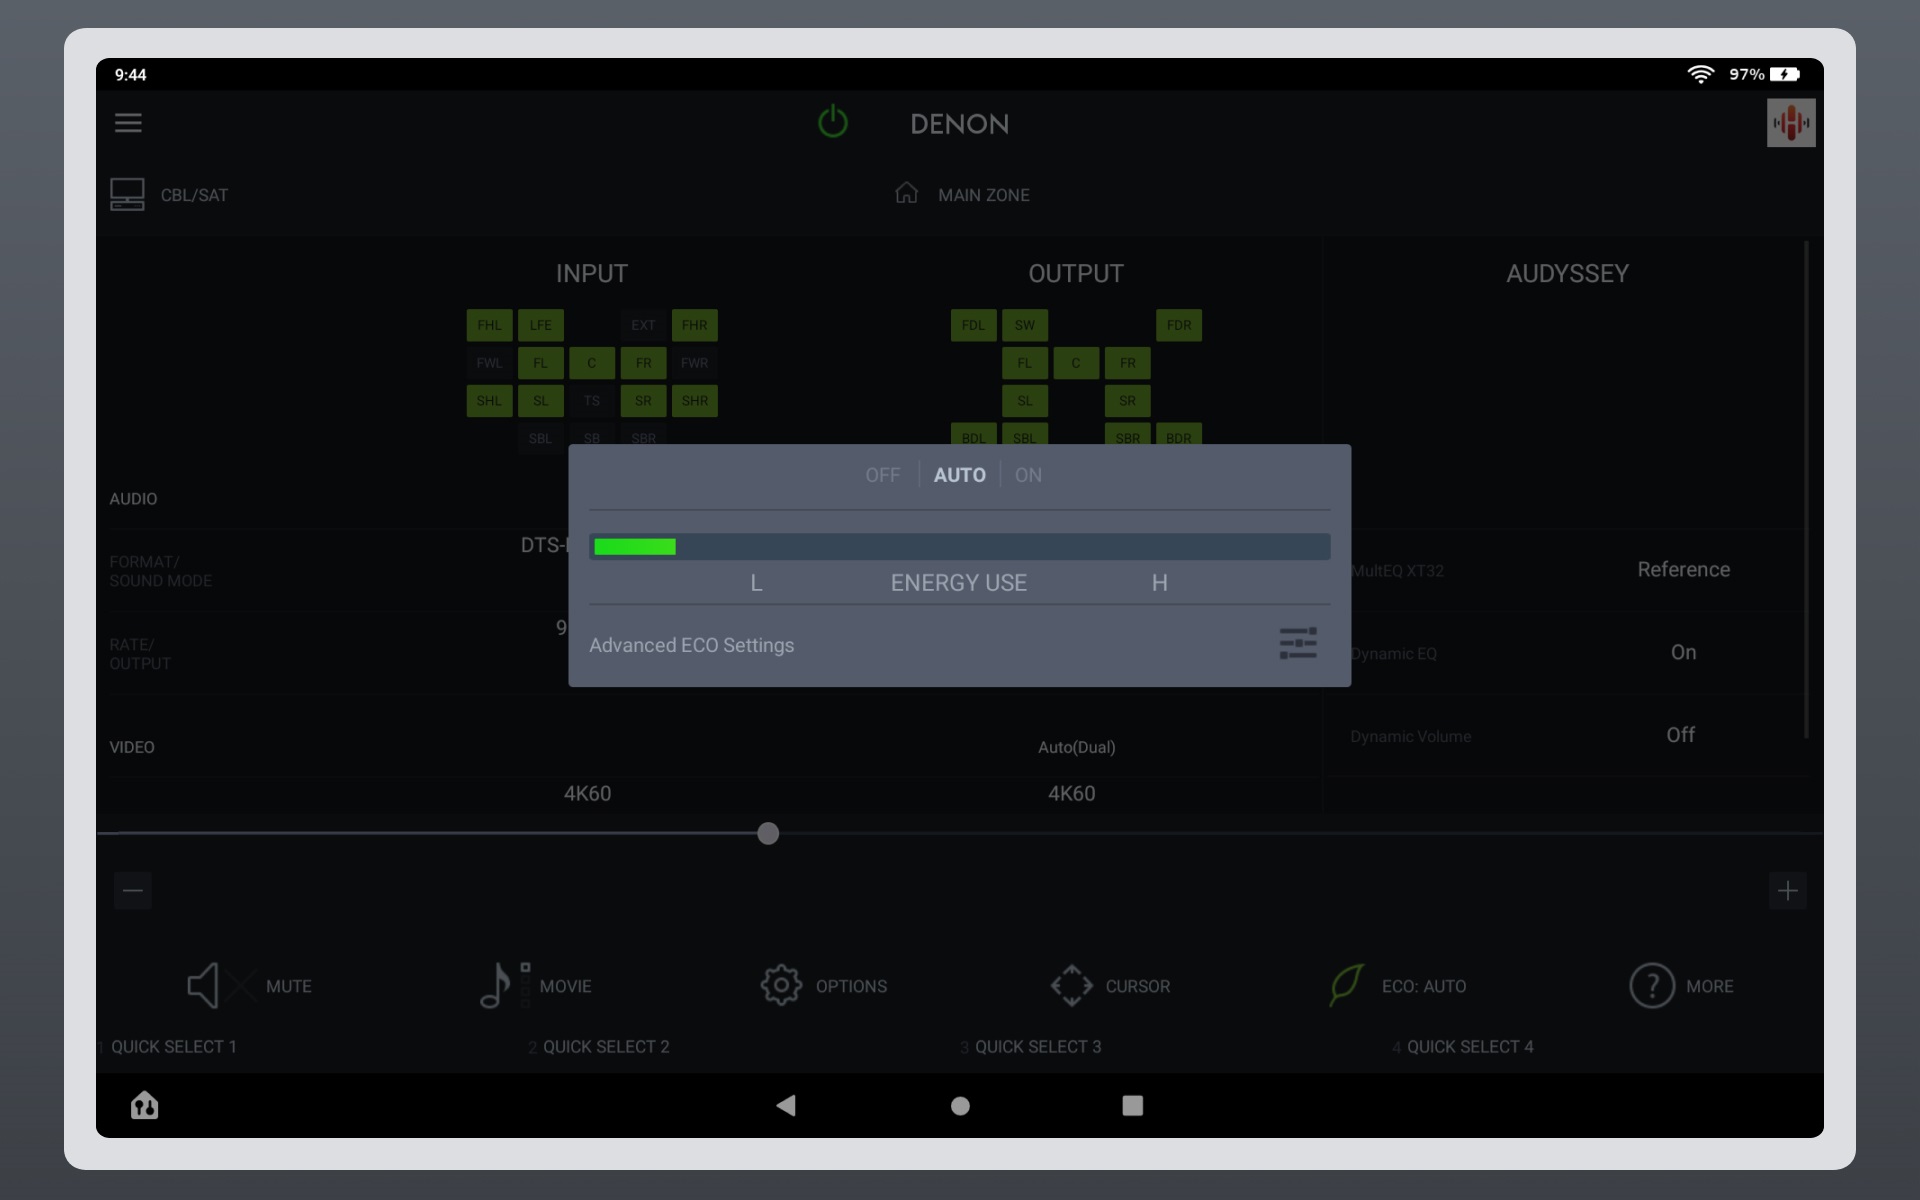Open the hamburger navigation menu
This screenshot has width=1920, height=1200.
[128, 122]
